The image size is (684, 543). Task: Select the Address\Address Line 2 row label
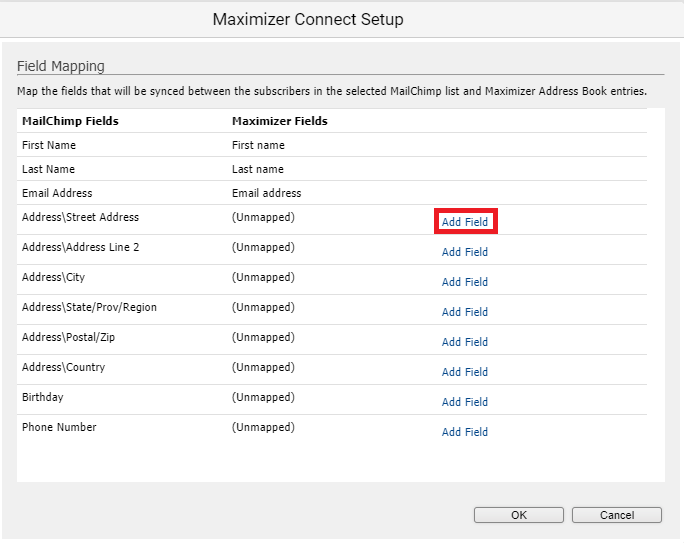pyautogui.click(x=80, y=247)
